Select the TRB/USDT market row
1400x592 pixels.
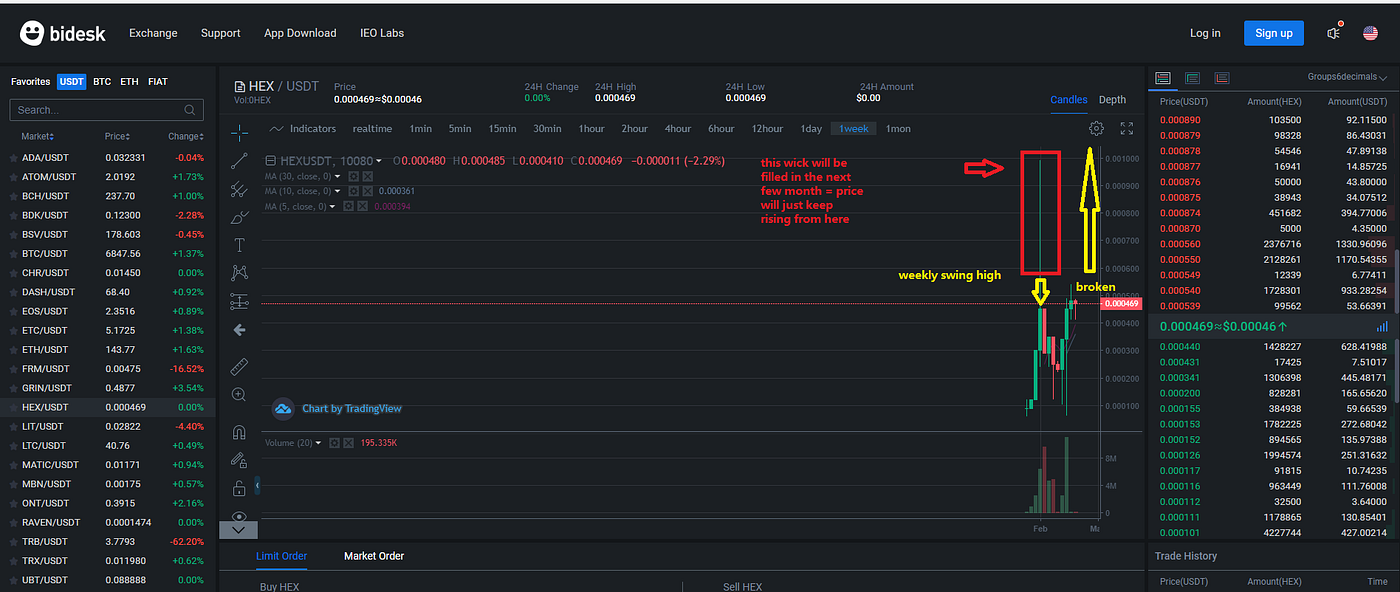point(107,542)
